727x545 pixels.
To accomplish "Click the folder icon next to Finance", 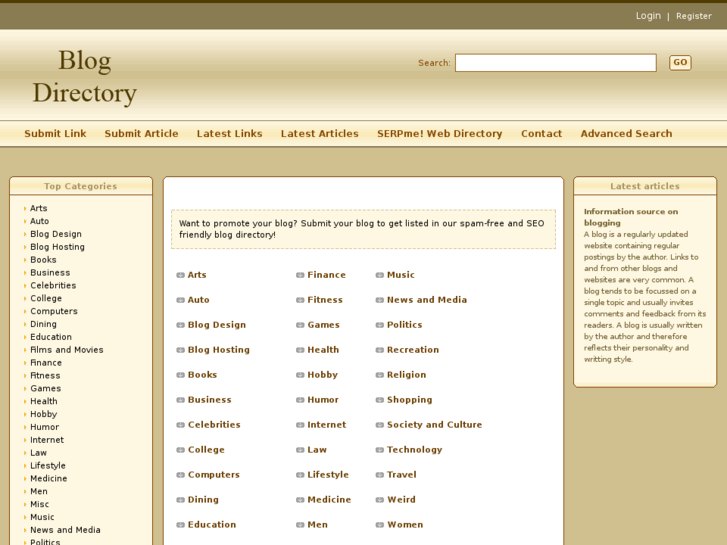I will pos(300,275).
